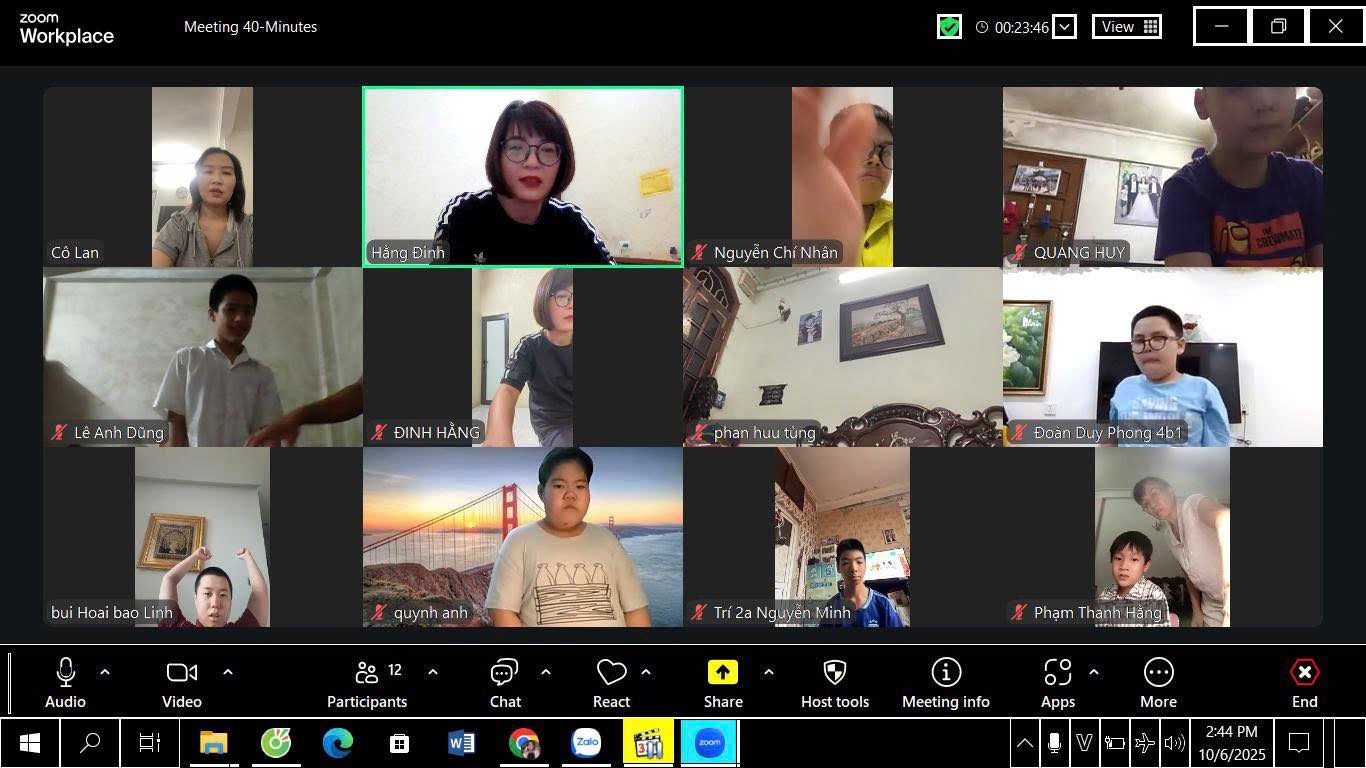Click the green encryption shield icon
This screenshot has width=1366, height=768.
(x=949, y=27)
